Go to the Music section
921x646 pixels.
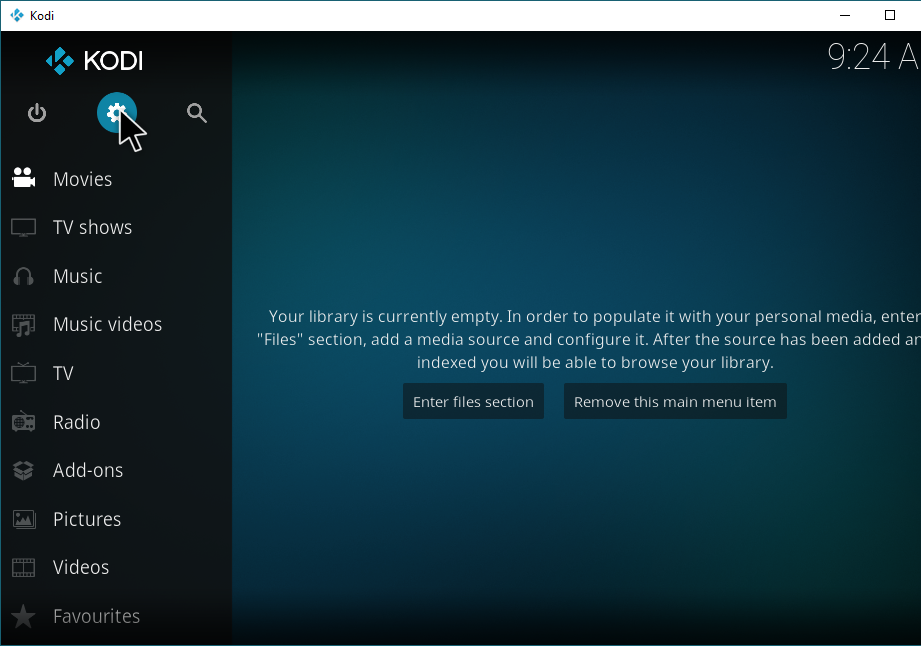[78, 276]
